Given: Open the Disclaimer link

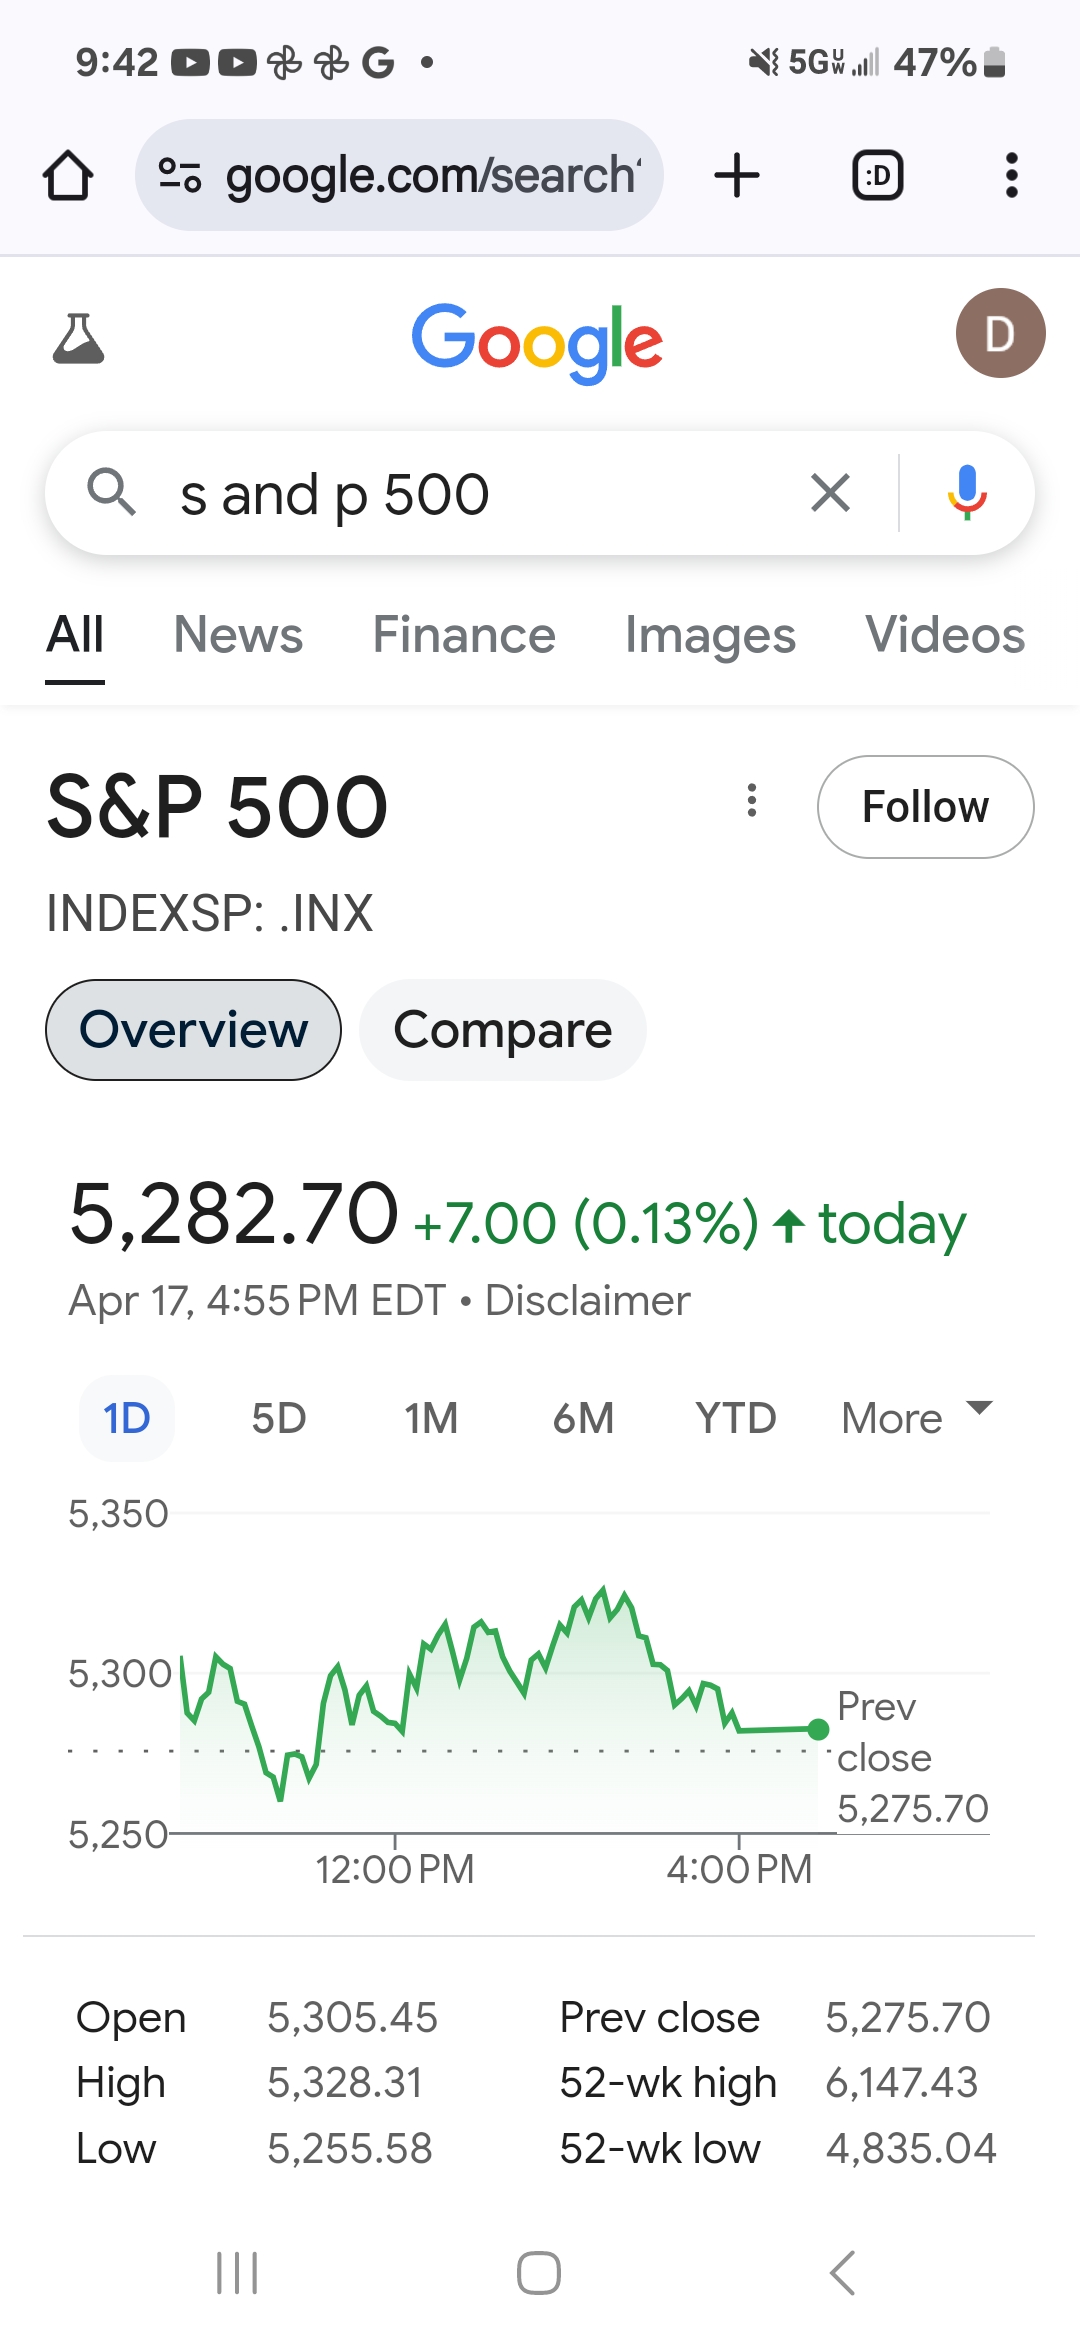Looking at the screenshot, I should [x=587, y=1301].
